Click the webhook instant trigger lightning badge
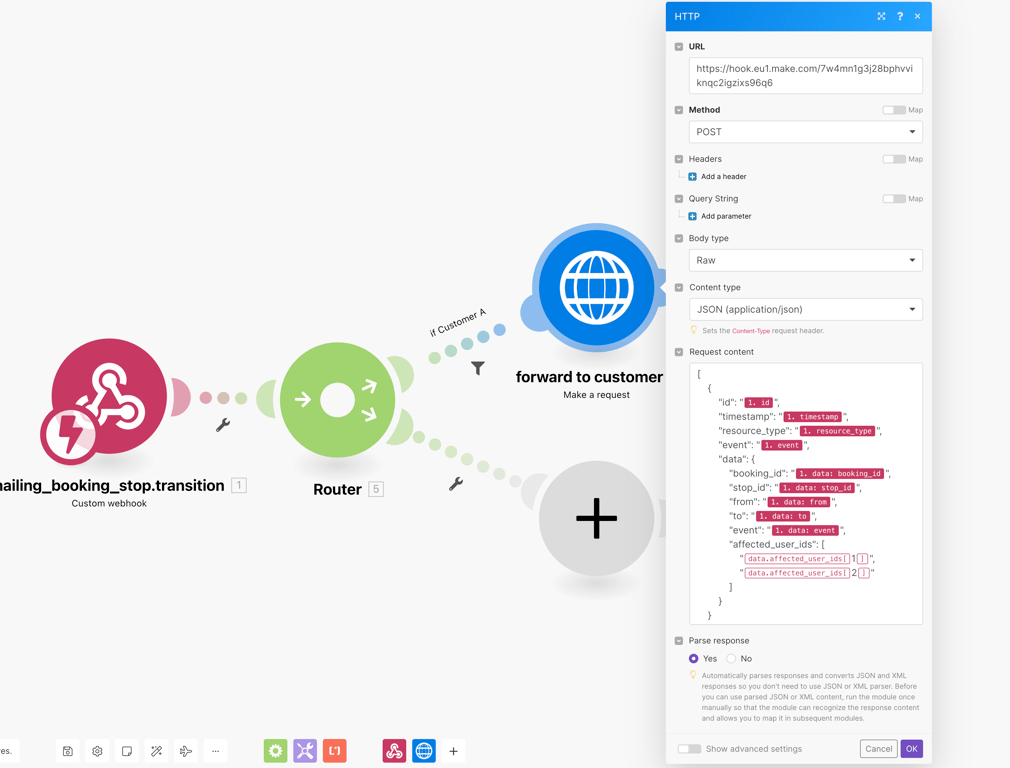This screenshot has width=1010, height=768. coord(70,434)
